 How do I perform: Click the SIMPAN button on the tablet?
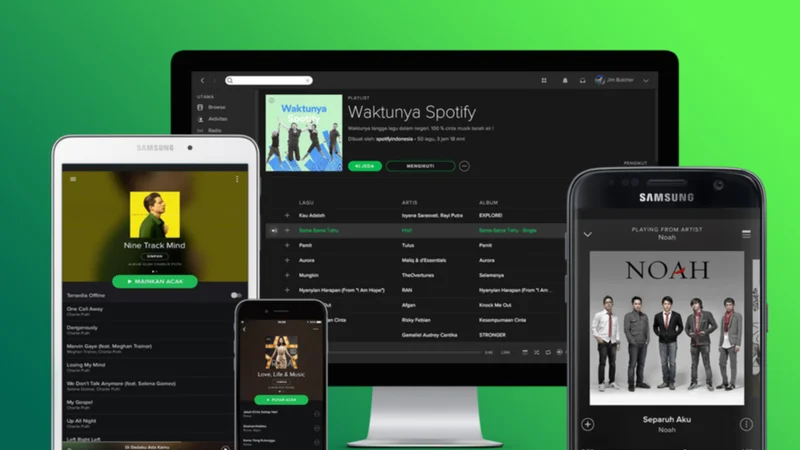155,256
